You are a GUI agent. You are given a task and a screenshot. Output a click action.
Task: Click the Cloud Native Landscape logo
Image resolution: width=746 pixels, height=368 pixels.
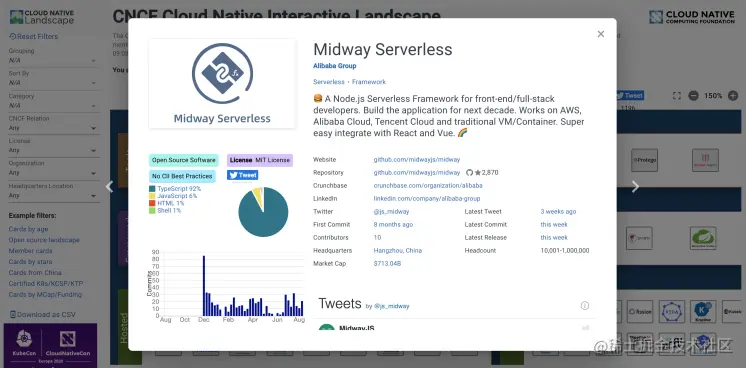pos(42,17)
